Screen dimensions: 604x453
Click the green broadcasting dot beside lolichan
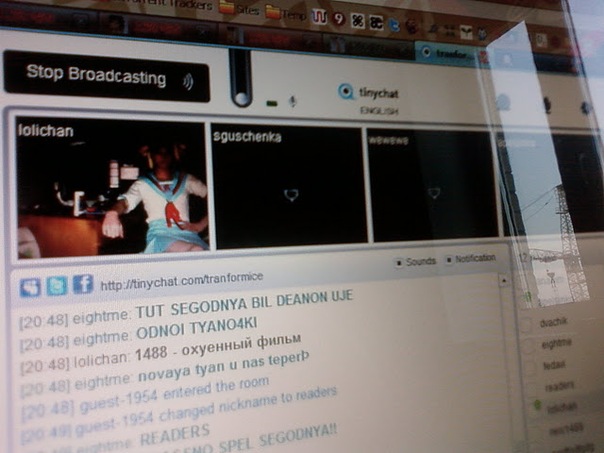point(538,404)
